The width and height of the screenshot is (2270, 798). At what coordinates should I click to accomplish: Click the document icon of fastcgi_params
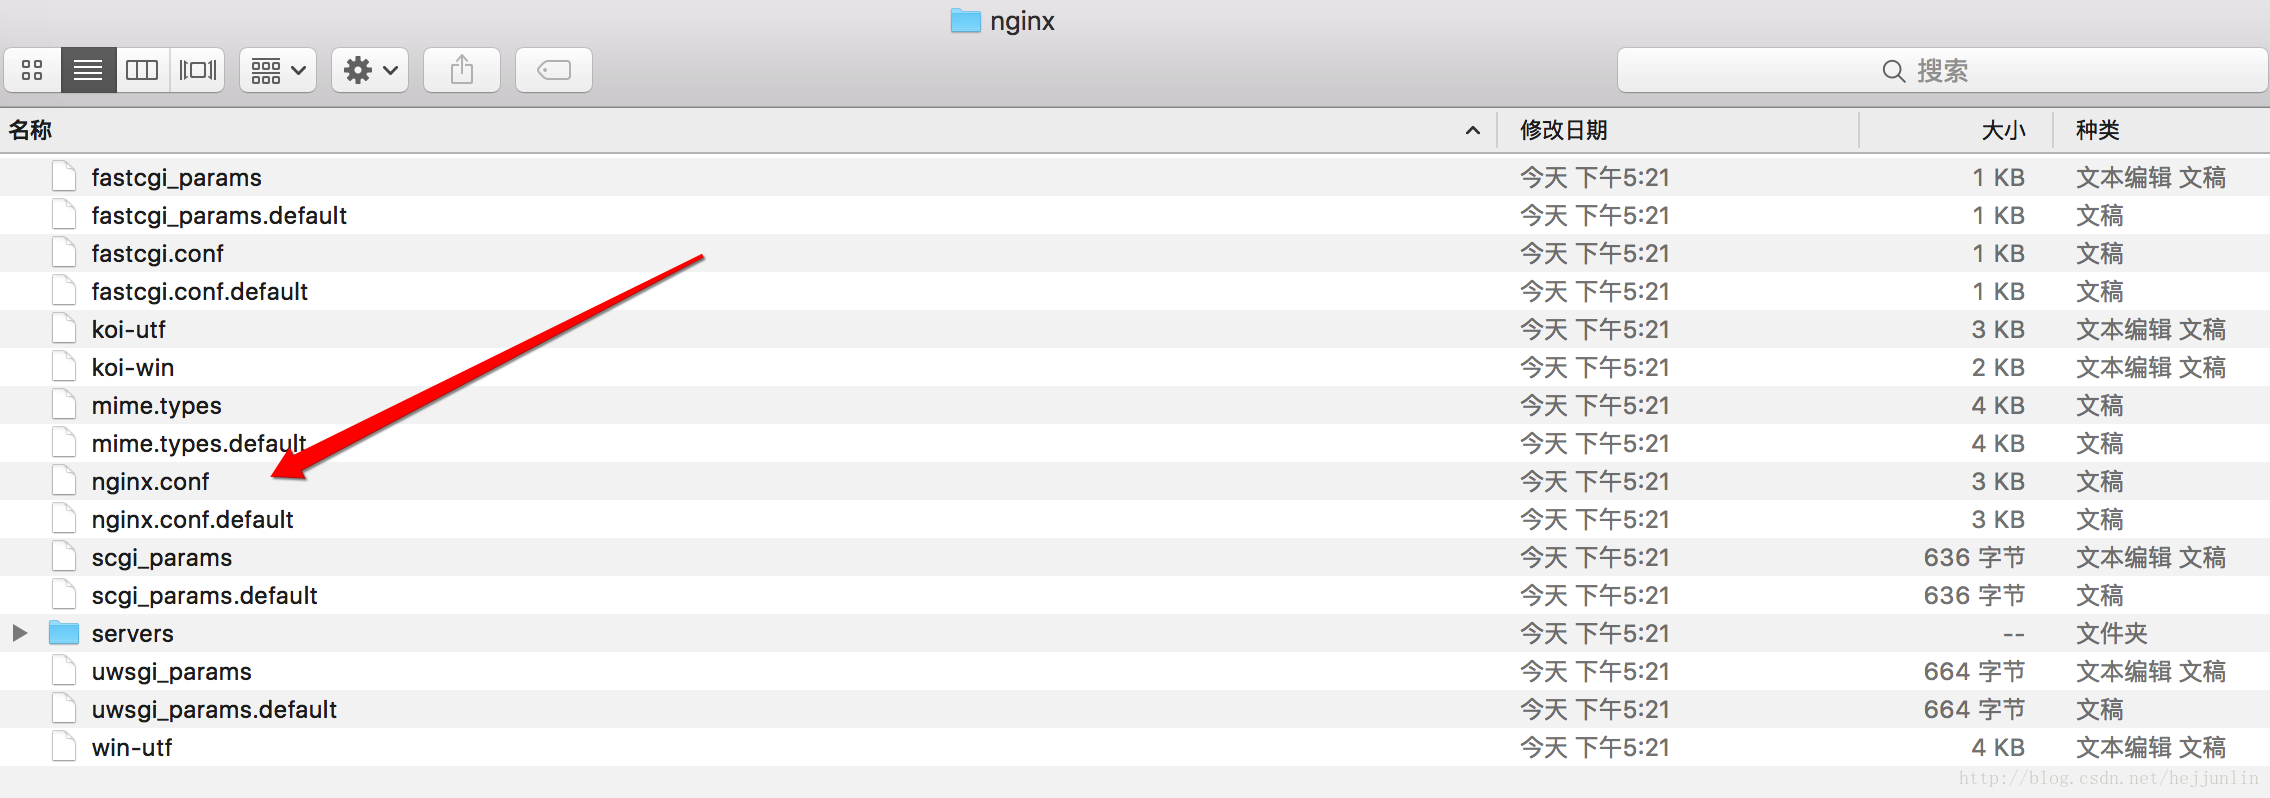tap(64, 177)
